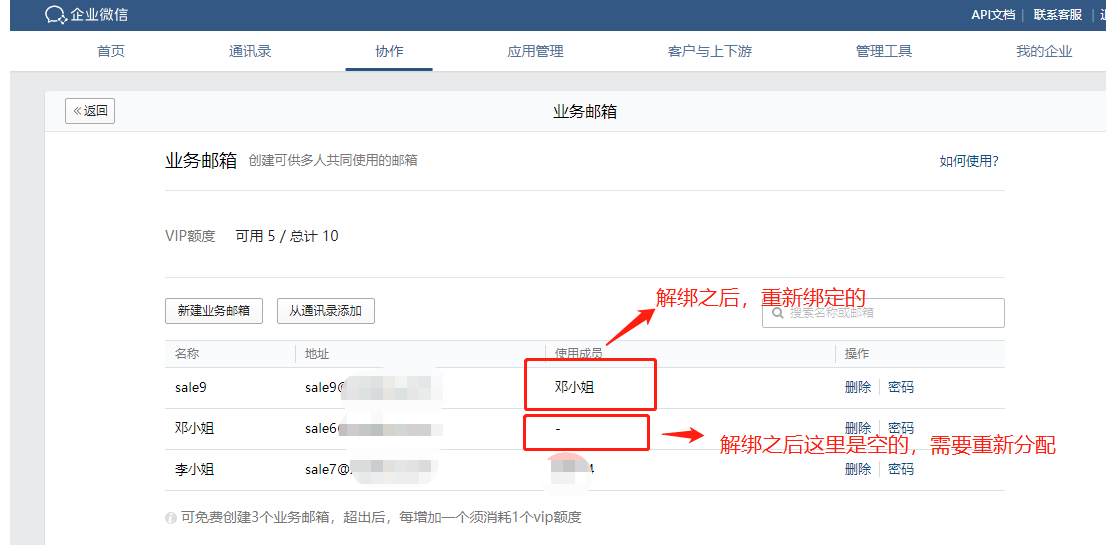Delete the 李小姐 mailbox row

pos(857,469)
